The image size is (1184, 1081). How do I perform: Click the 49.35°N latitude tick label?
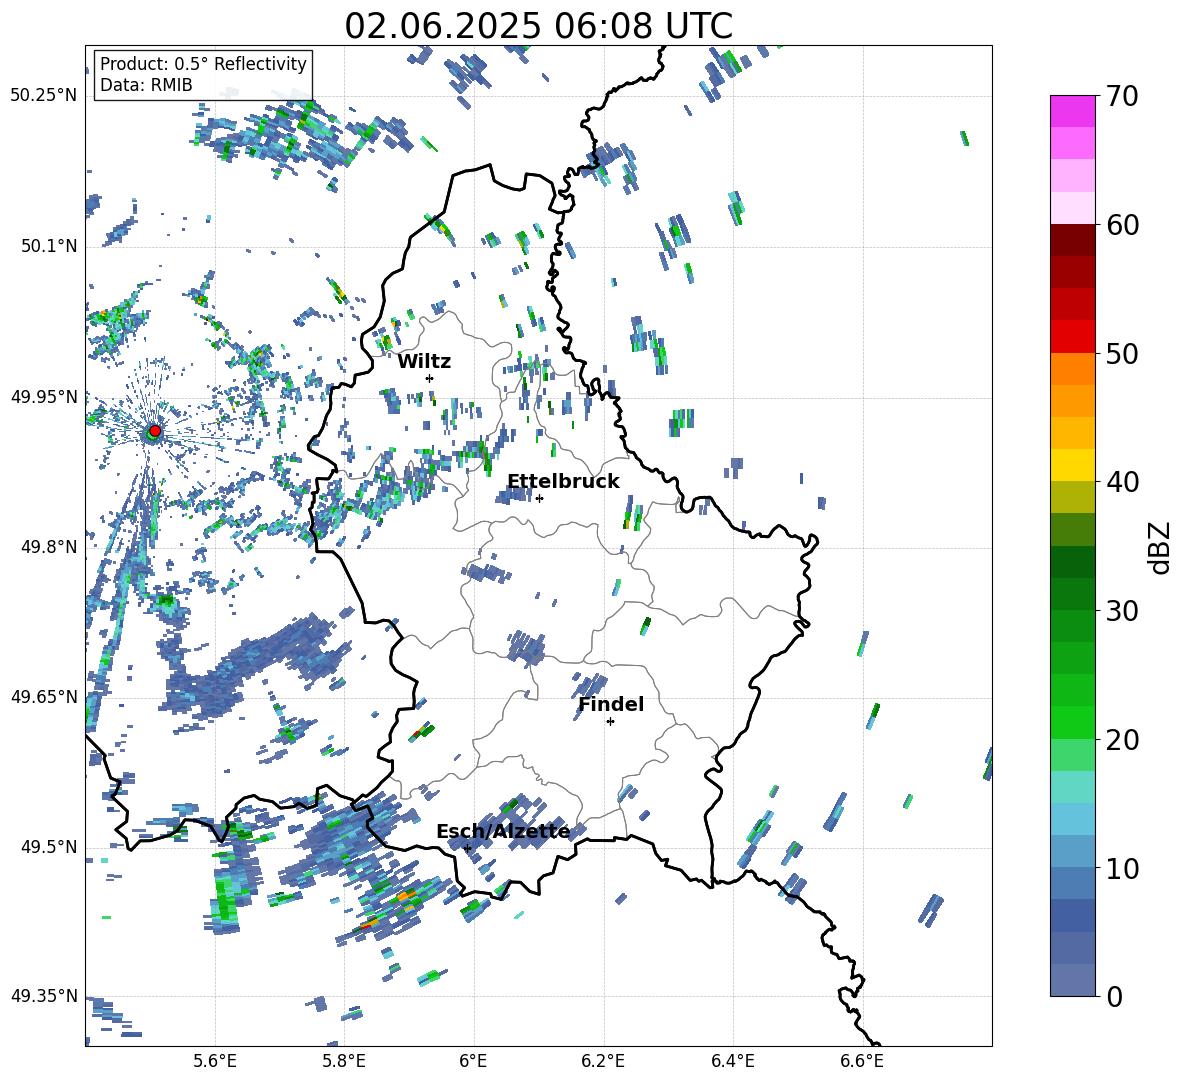click(44, 996)
